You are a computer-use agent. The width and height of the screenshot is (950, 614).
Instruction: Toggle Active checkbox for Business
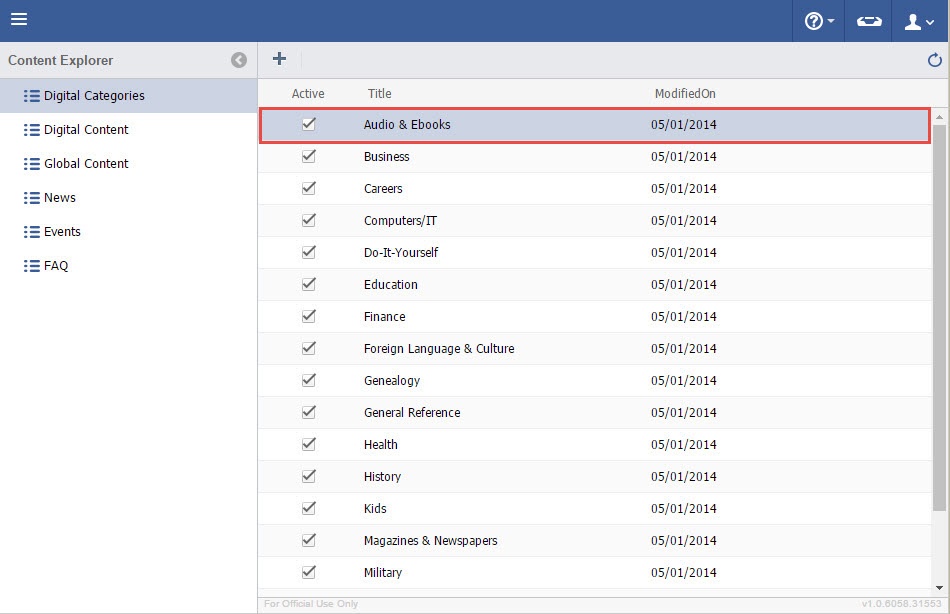(309, 156)
